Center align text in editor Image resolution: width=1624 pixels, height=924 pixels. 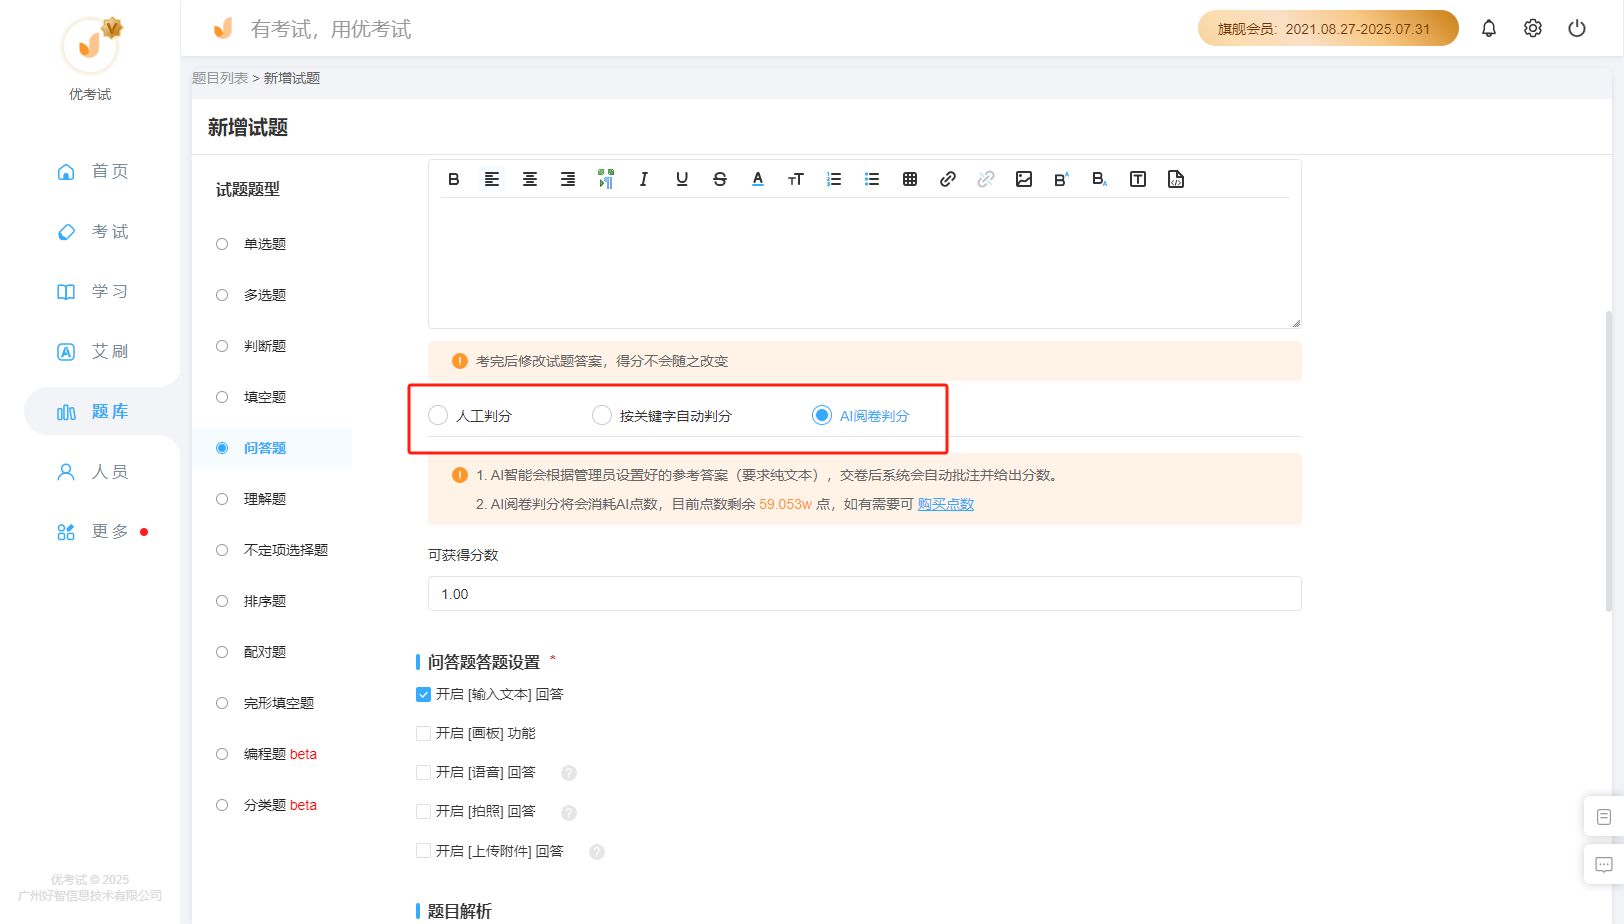tap(530, 179)
